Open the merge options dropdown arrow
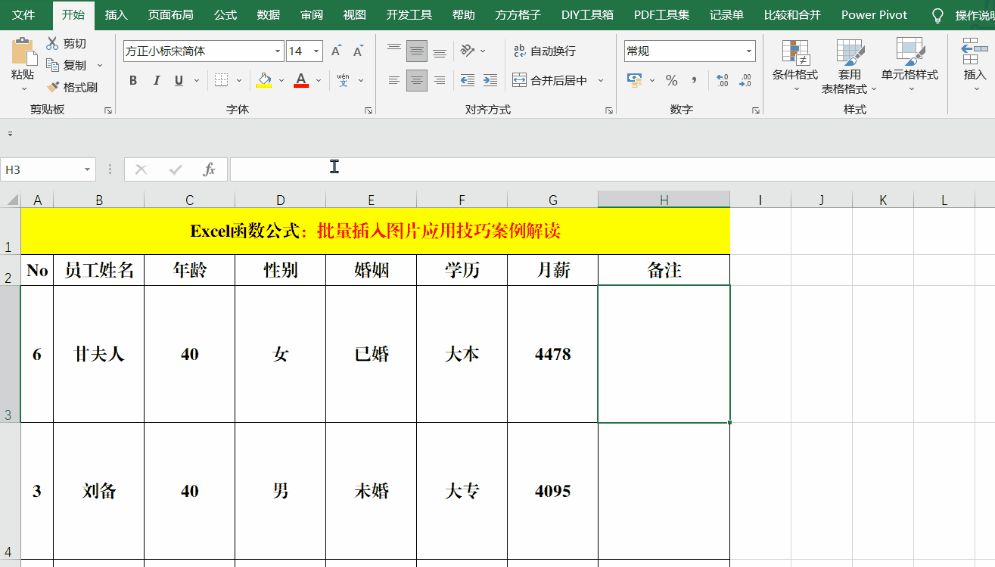Viewport: 995px width, 567px height. 600,81
